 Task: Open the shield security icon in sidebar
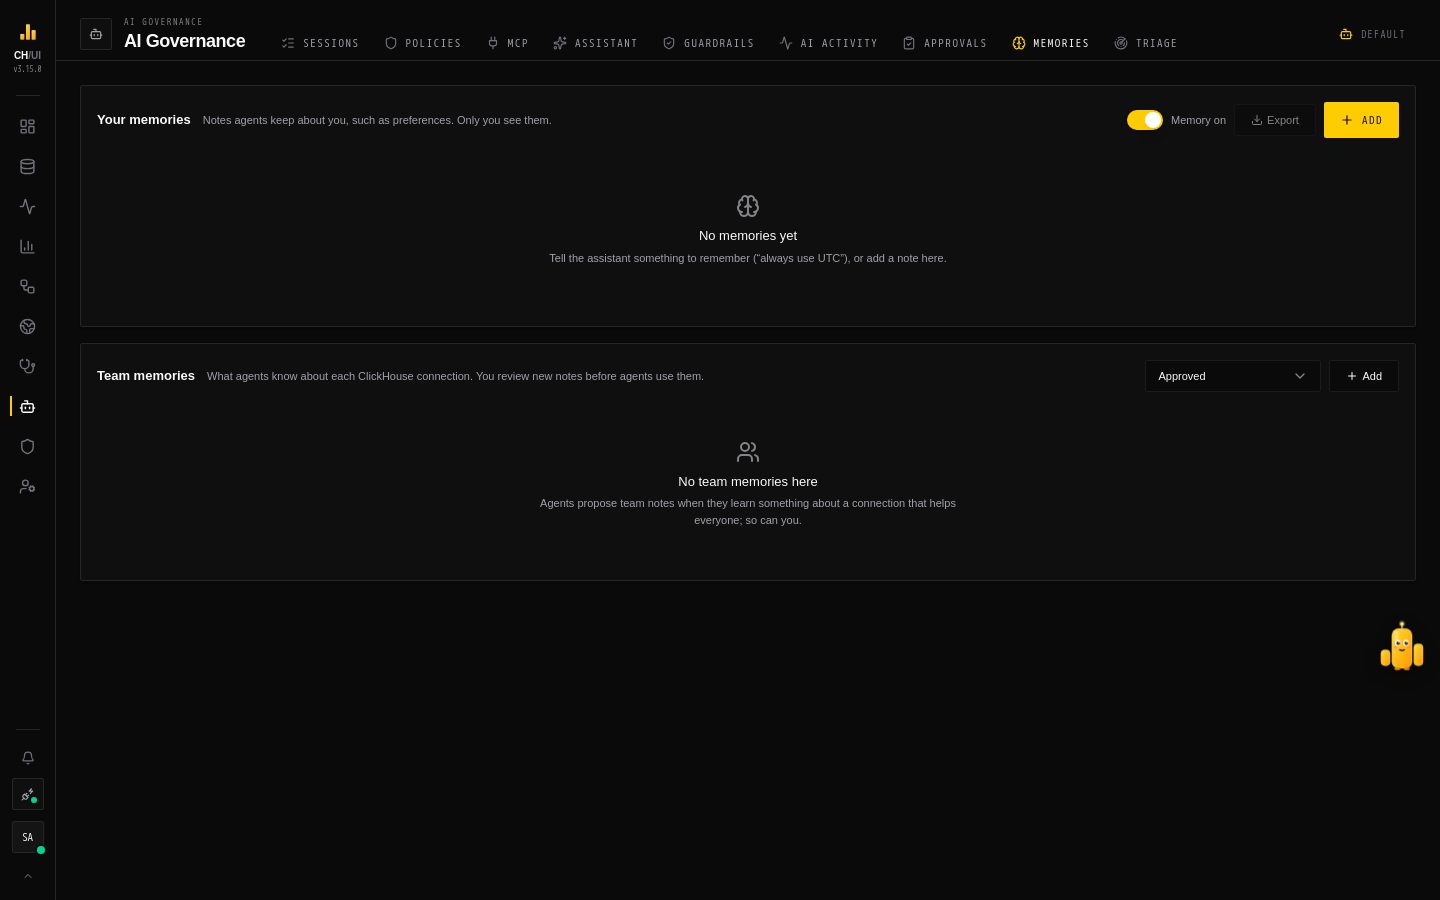click(27, 447)
